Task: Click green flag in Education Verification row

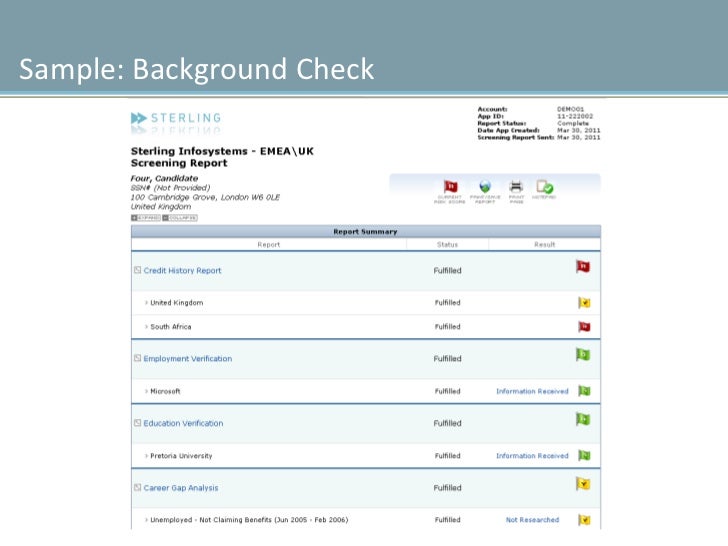Action: click(583, 419)
